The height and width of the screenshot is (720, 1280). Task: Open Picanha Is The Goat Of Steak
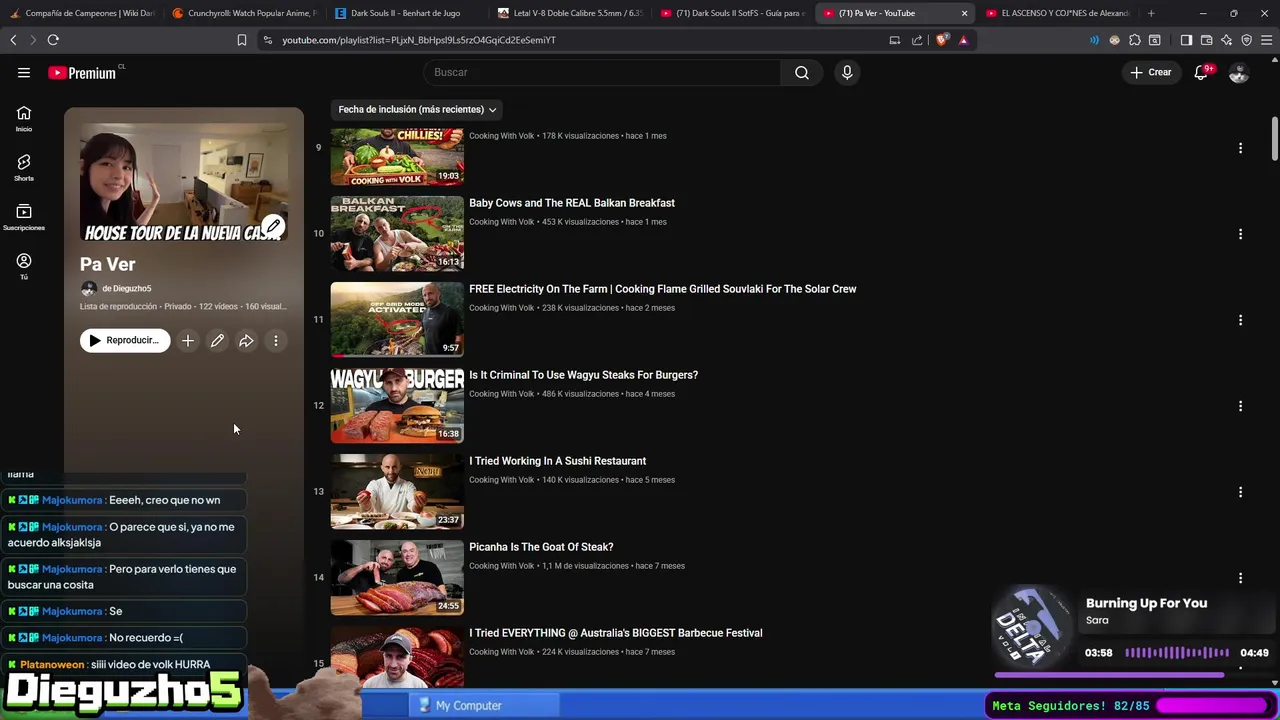(541, 547)
